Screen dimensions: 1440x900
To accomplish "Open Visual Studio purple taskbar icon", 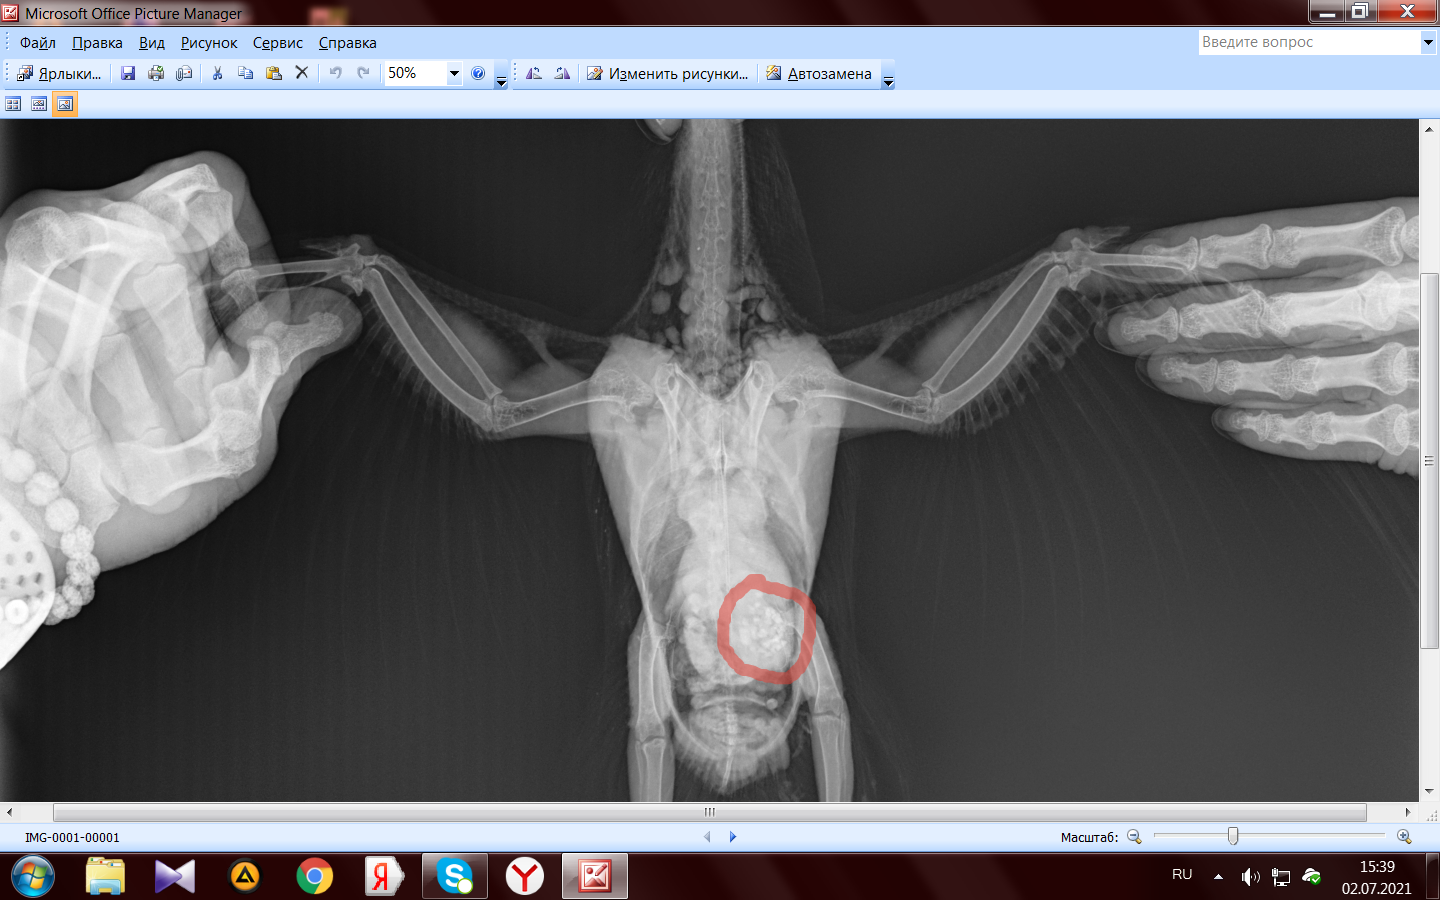I will click(x=175, y=877).
